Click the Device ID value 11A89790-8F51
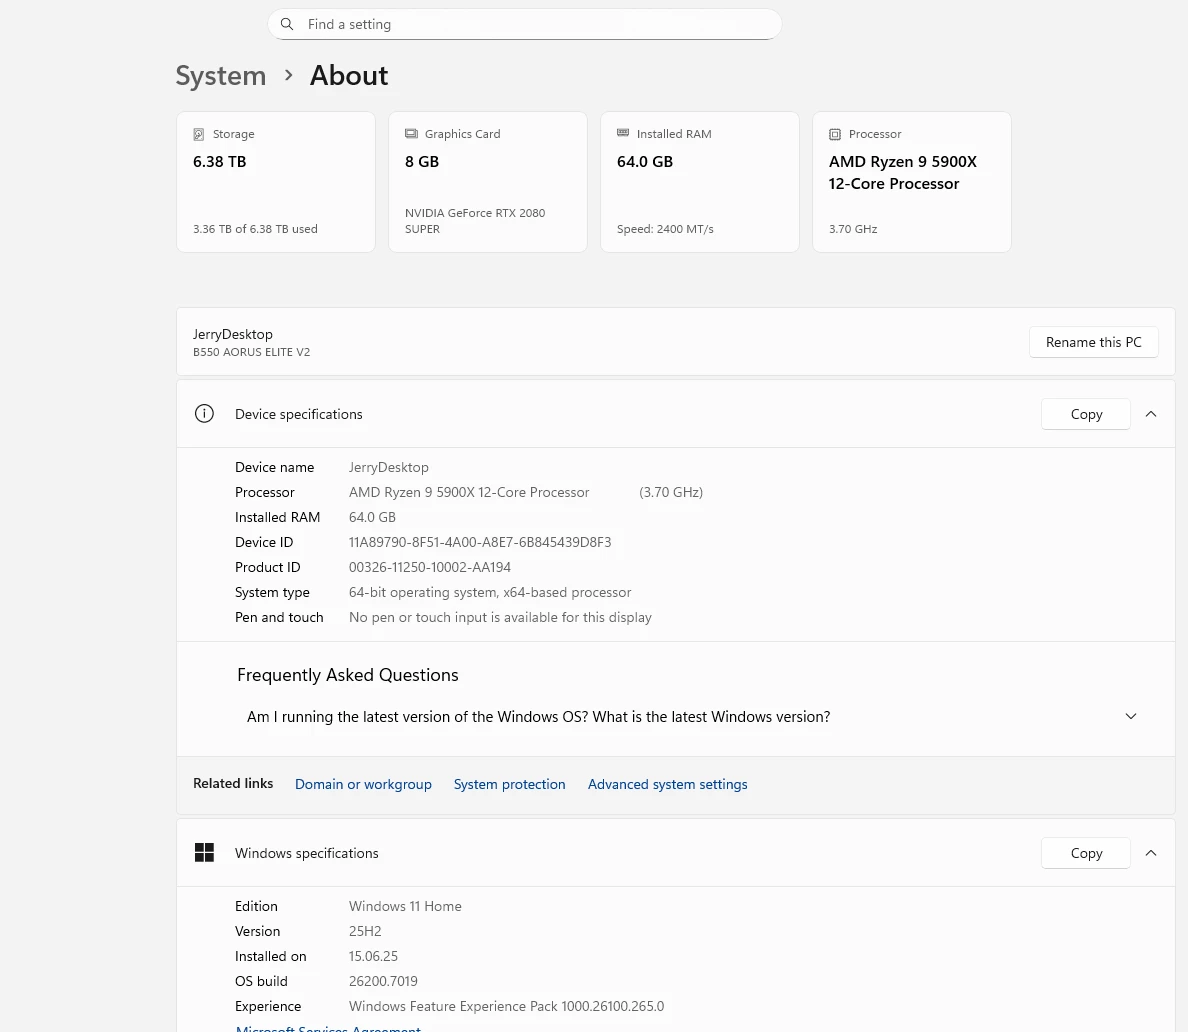Viewport: 1188px width, 1032px height. point(480,542)
